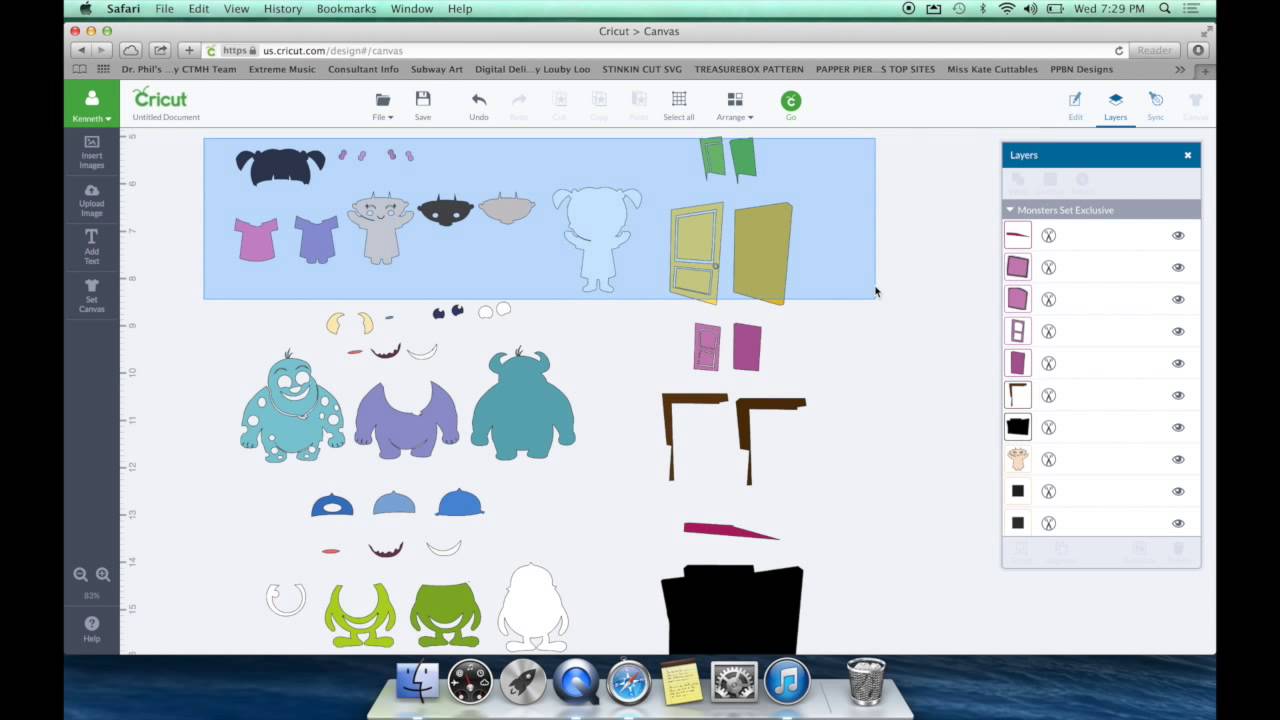Open Launchpad rocket in the Dock
The width and height of the screenshot is (1280, 720).
click(x=522, y=682)
